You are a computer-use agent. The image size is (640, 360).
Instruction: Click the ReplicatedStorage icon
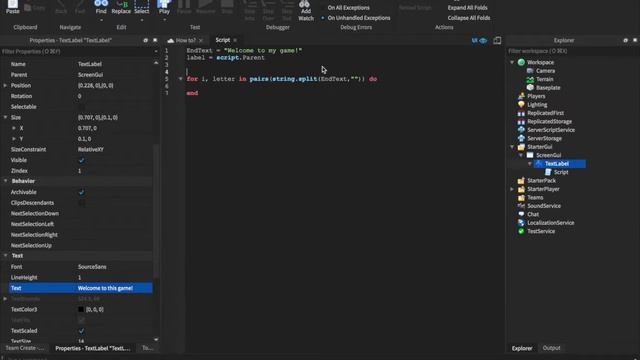click(x=521, y=122)
